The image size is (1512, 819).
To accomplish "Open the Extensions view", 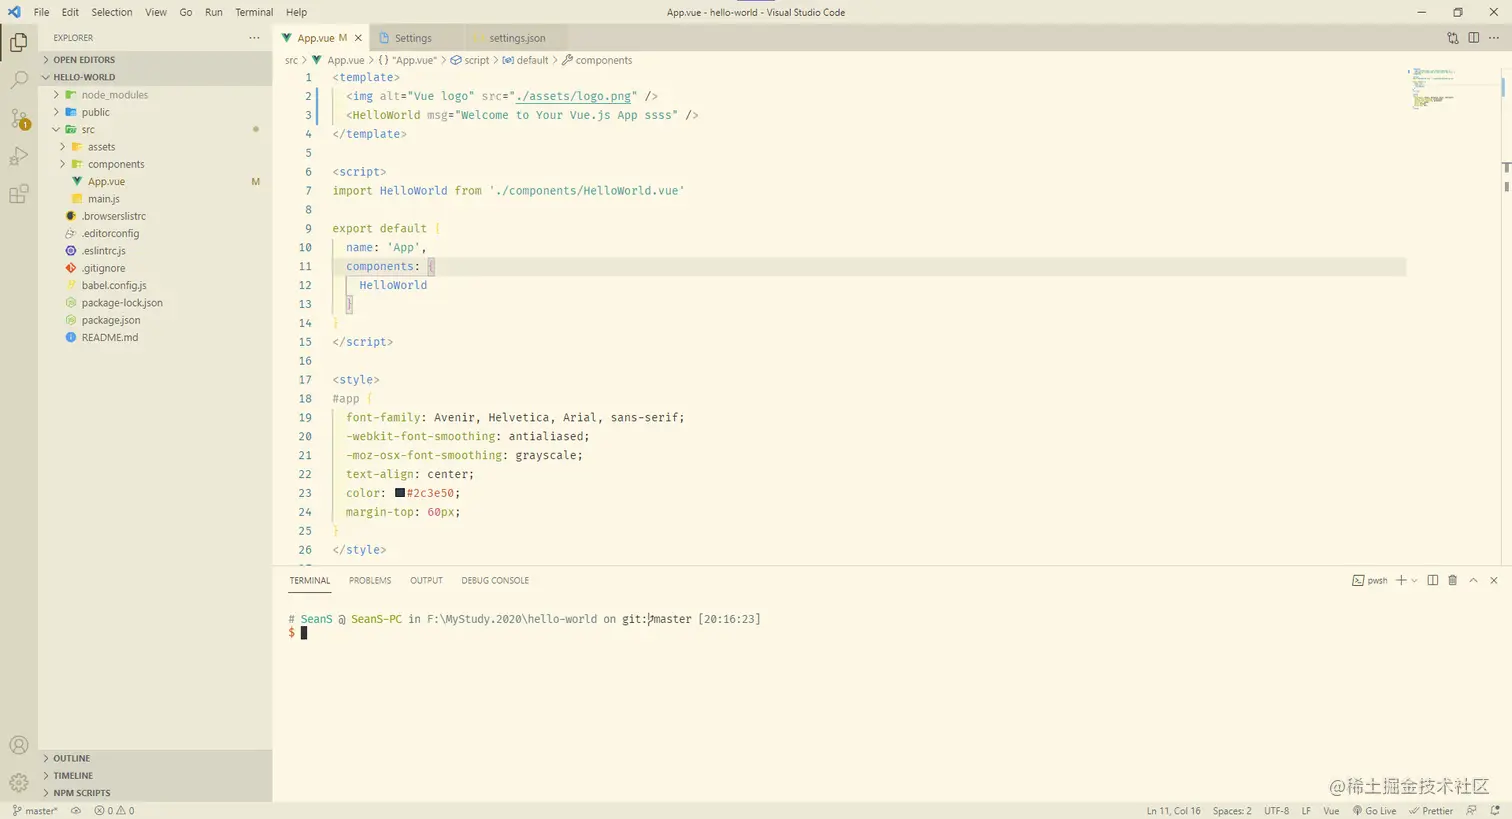I will point(18,194).
